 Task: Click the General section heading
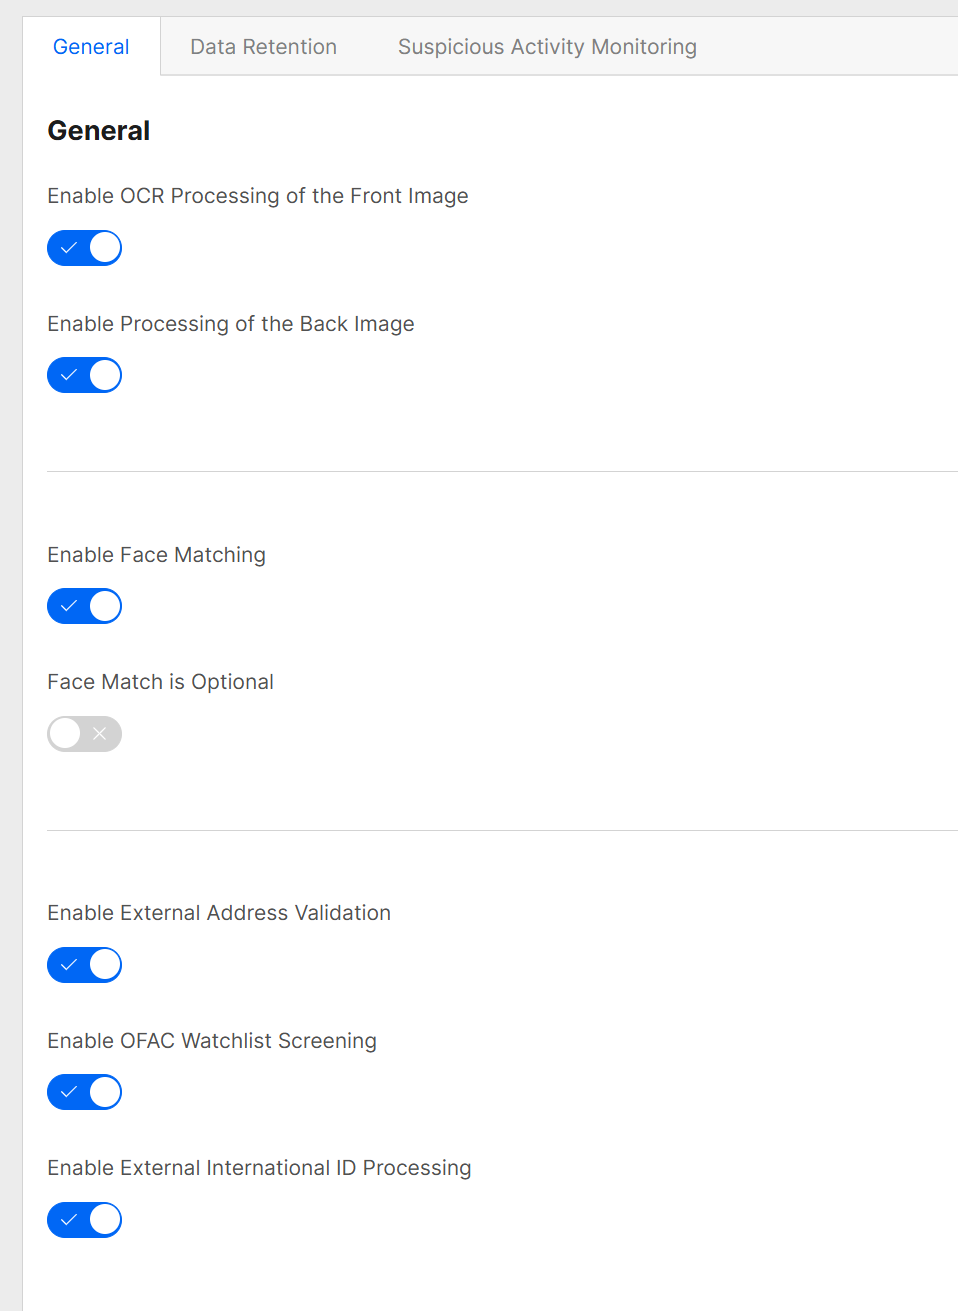coord(99,131)
